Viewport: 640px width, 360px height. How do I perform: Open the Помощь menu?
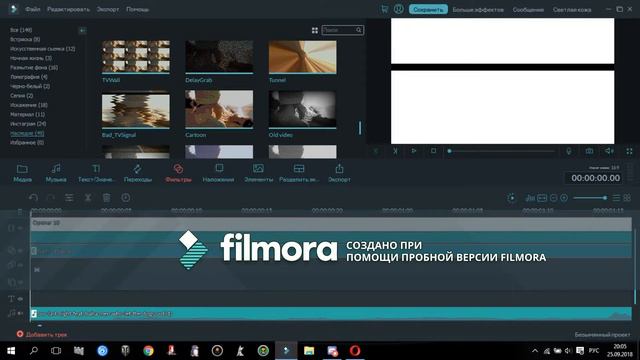tap(138, 9)
